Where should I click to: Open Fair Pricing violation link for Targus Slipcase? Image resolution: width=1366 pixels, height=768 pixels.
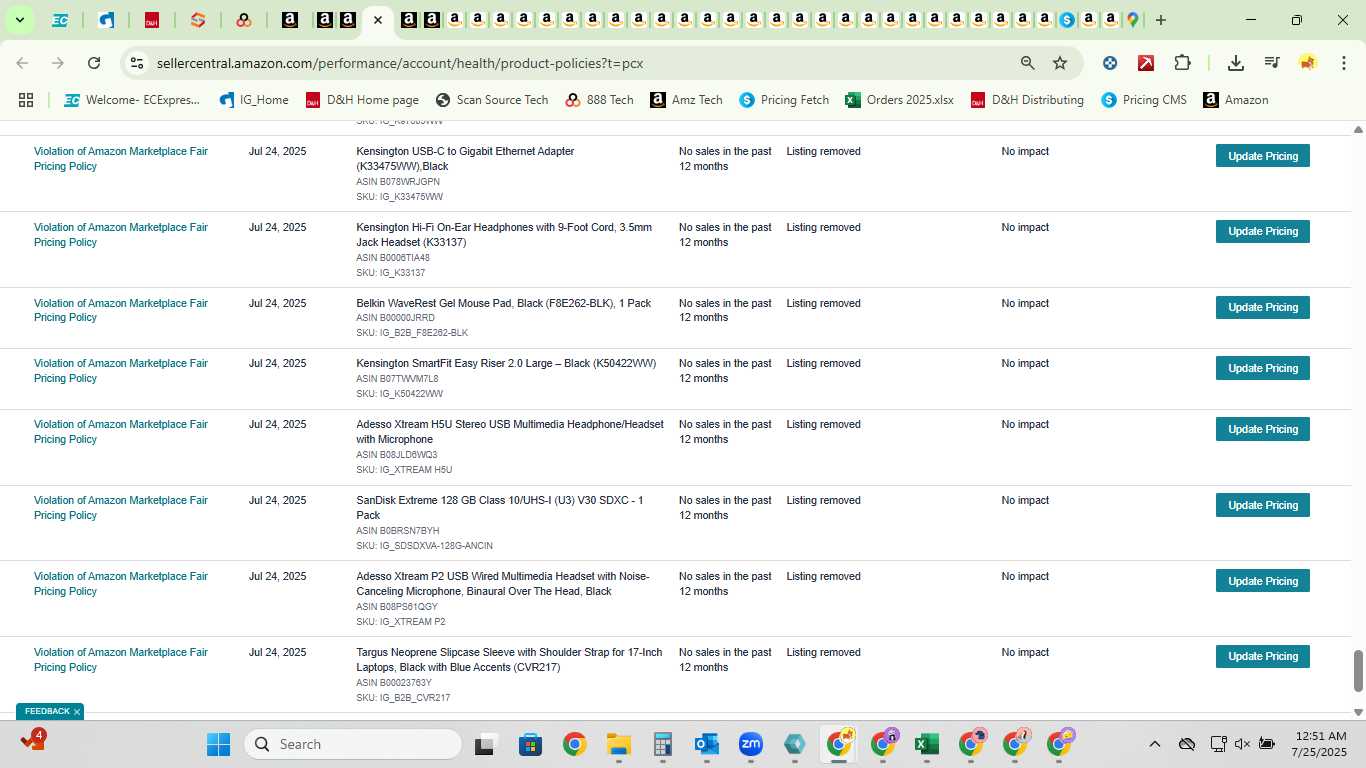[x=121, y=660]
